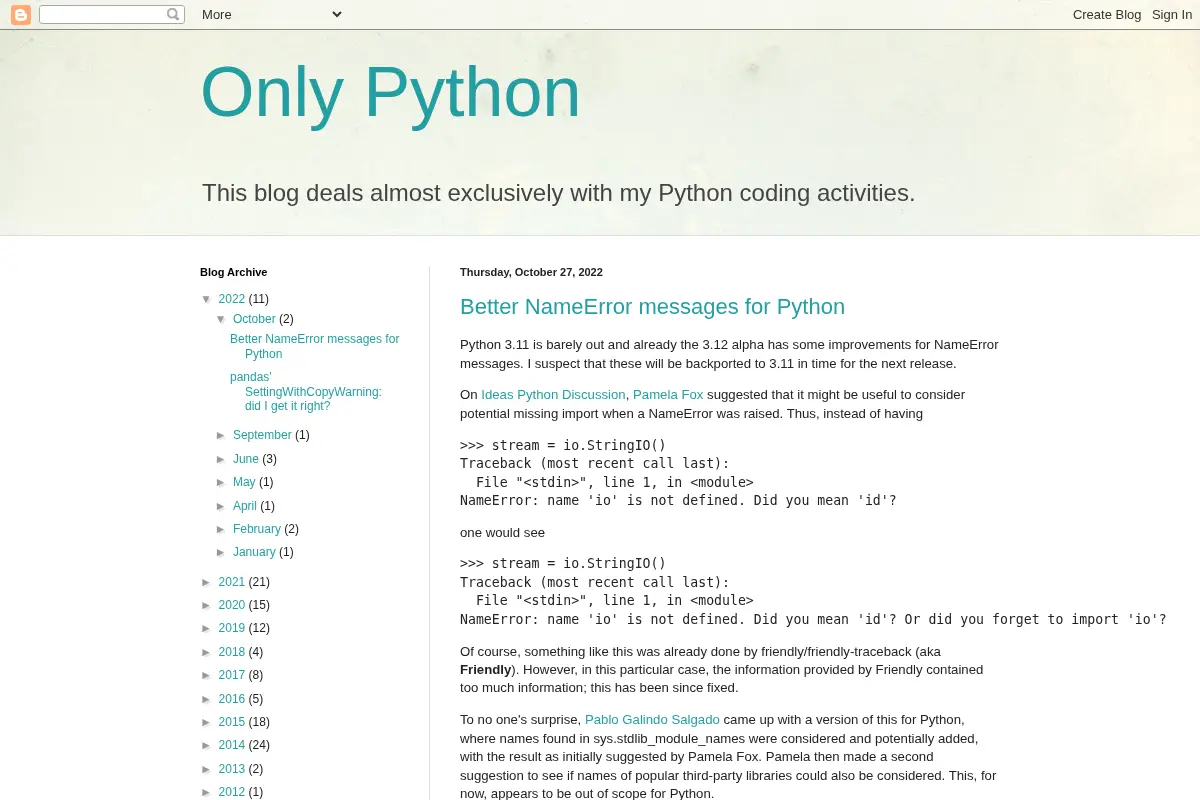Open the 2016 archive link
The height and width of the screenshot is (800, 1200).
232,699
